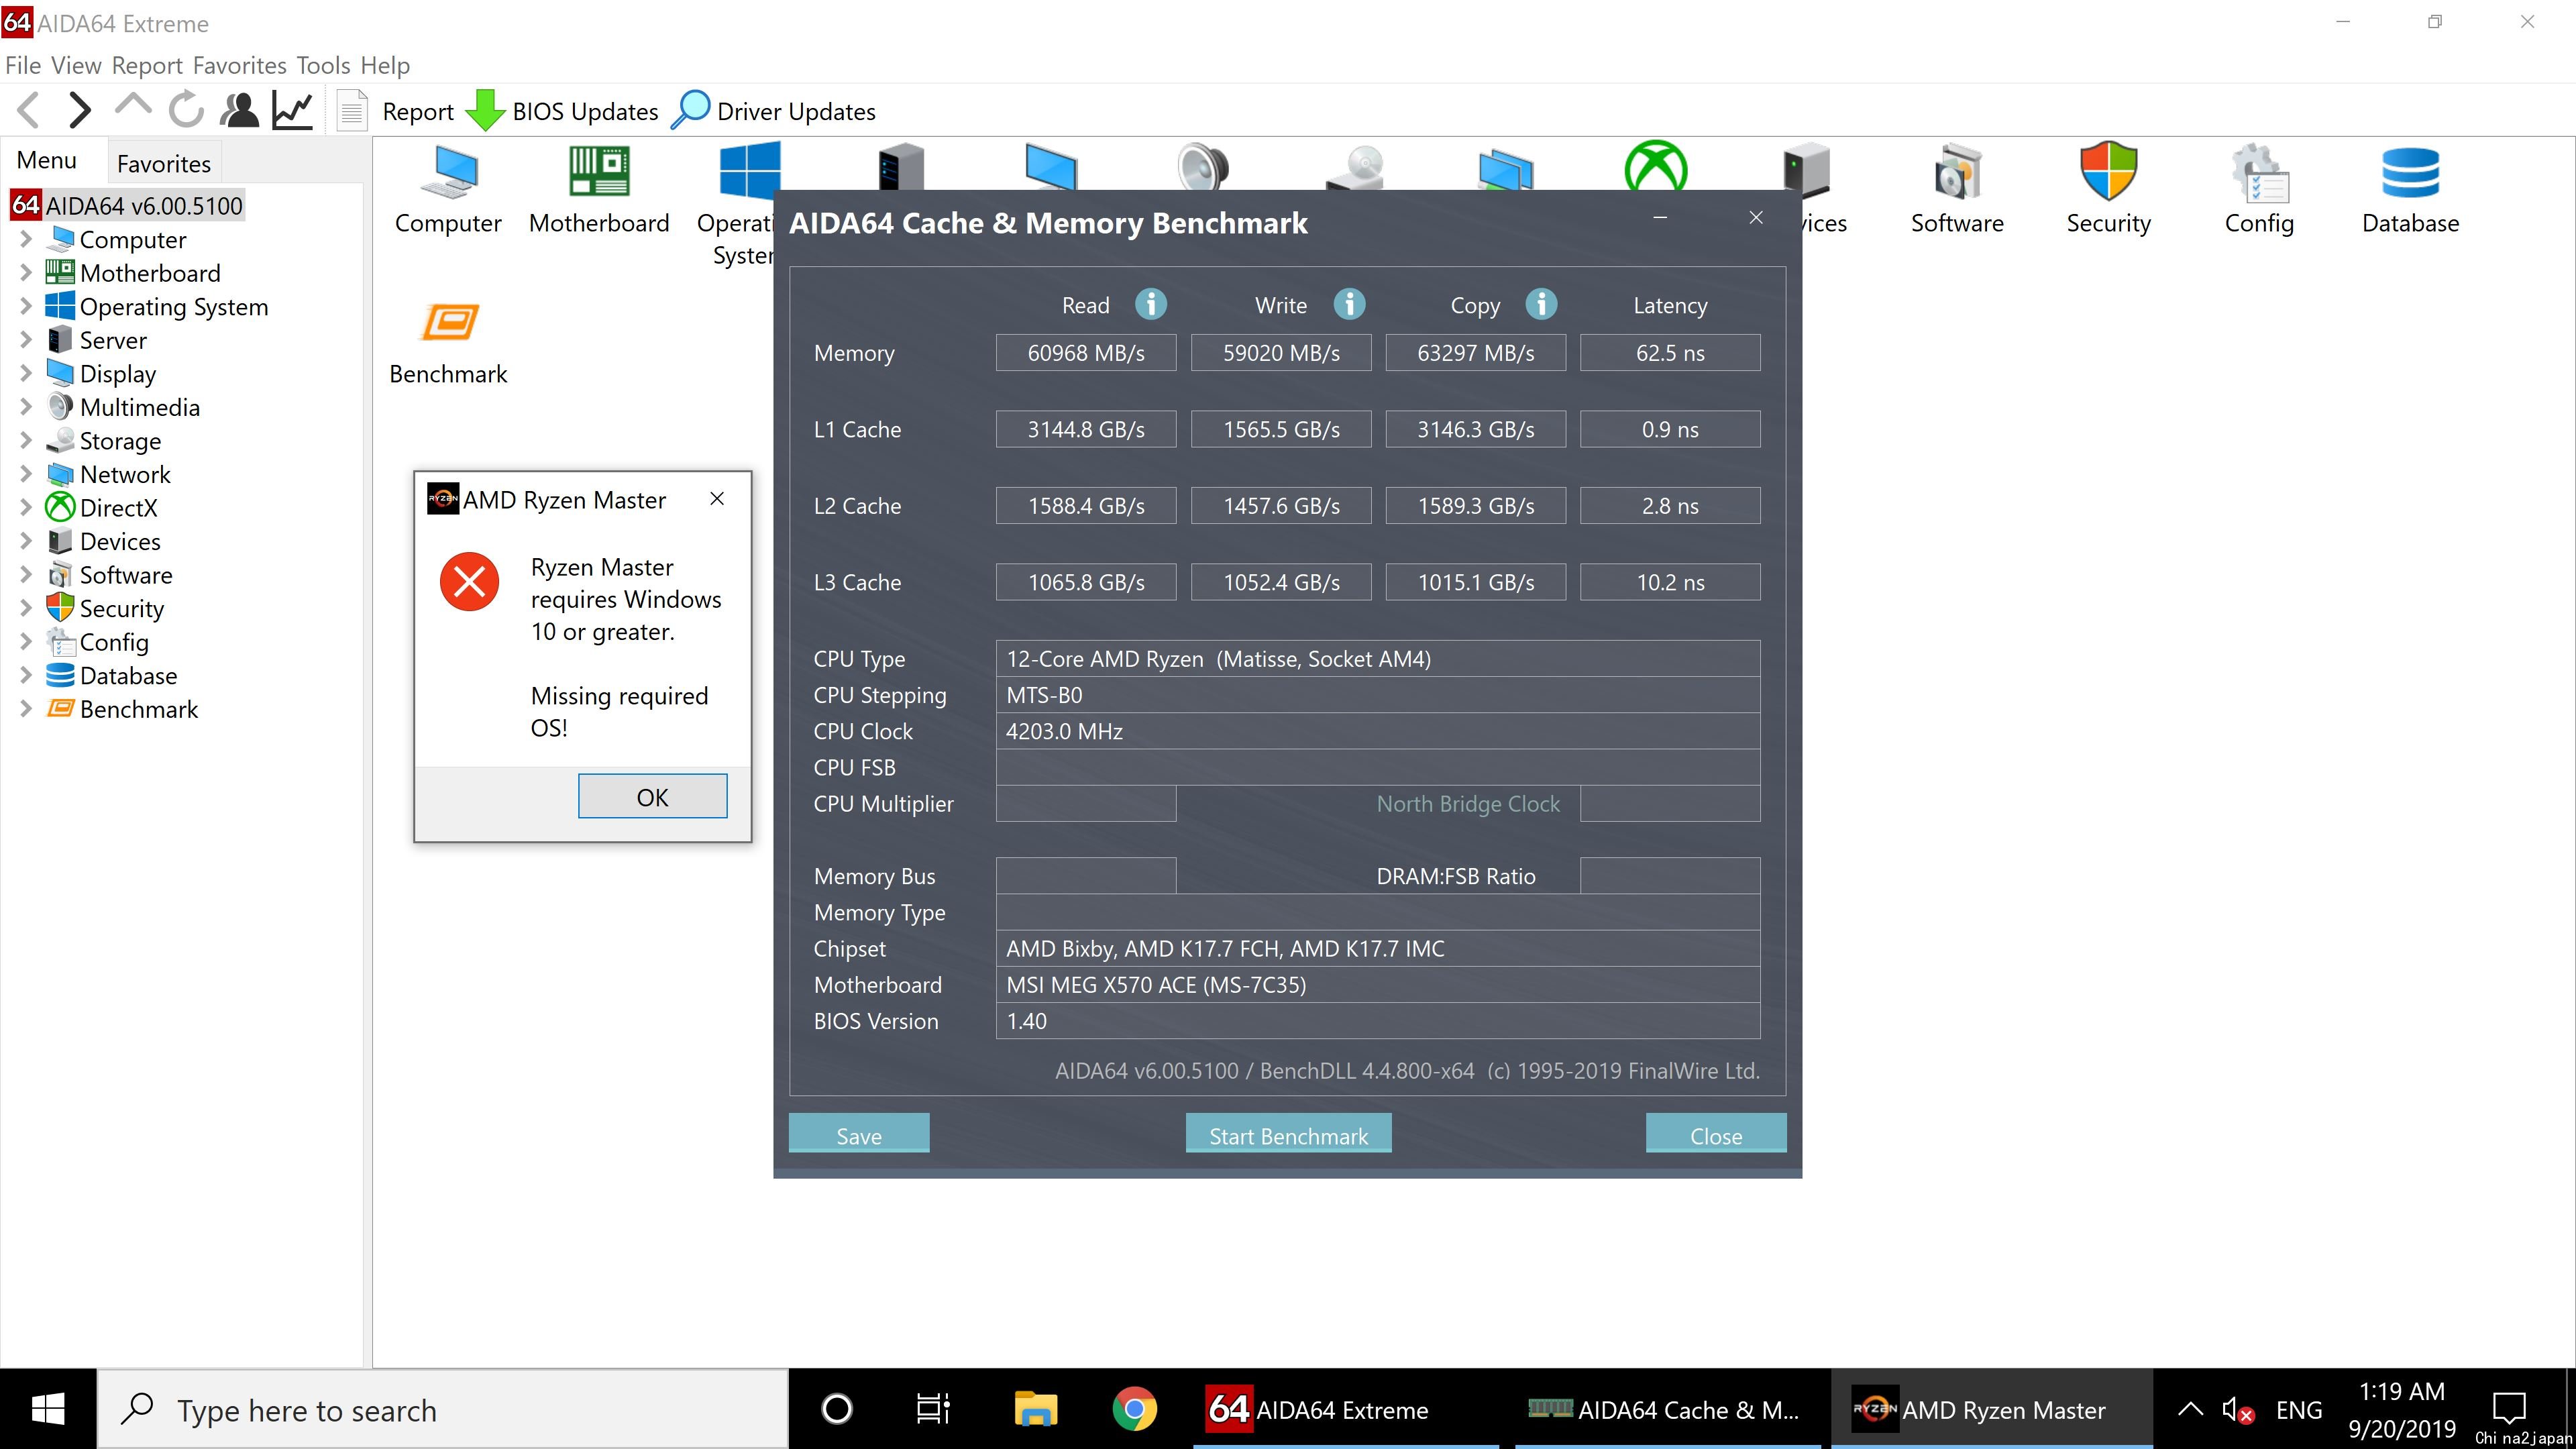Open Cortana circle icon on taskbar
Screen dimensions: 2576x1449
(836, 1409)
